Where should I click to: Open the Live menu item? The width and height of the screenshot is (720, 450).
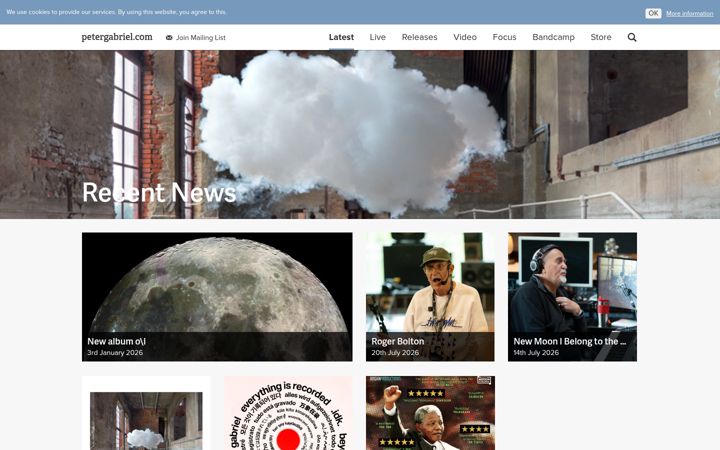coord(377,37)
